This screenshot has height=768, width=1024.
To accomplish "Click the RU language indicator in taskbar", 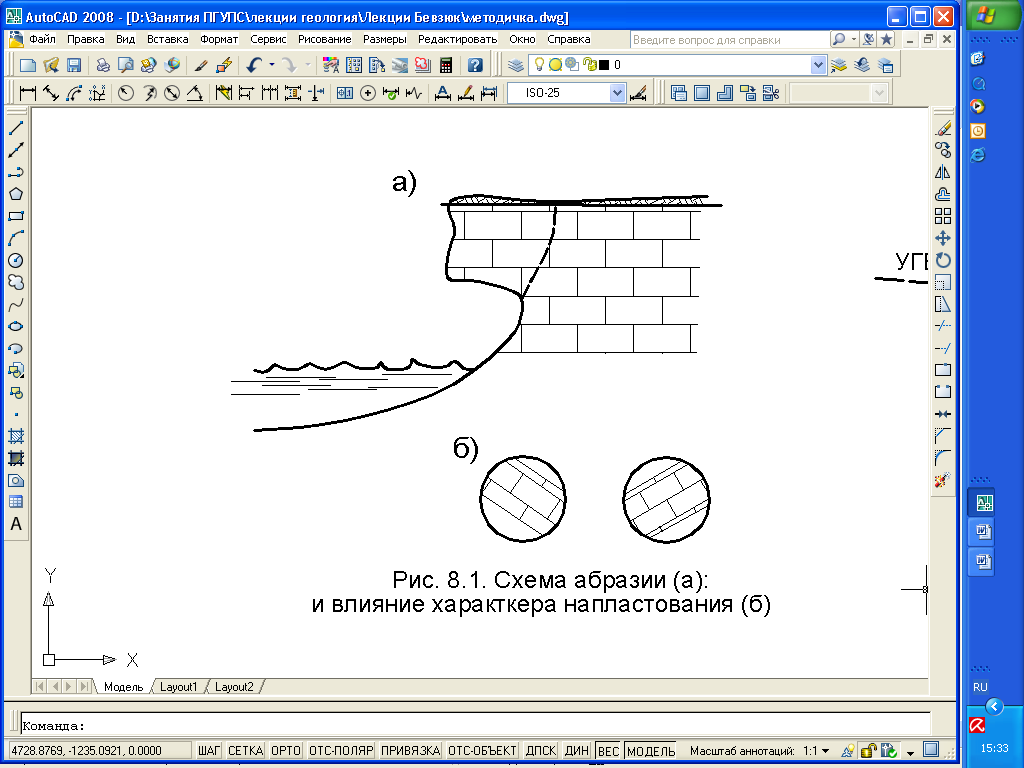I will point(980,687).
